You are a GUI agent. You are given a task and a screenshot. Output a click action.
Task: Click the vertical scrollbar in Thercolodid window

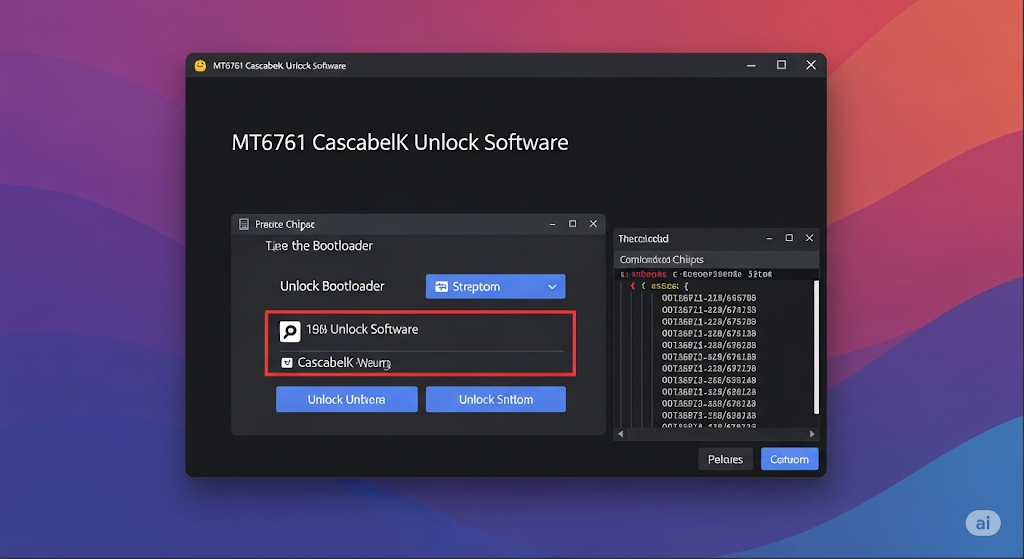[816, 347]
